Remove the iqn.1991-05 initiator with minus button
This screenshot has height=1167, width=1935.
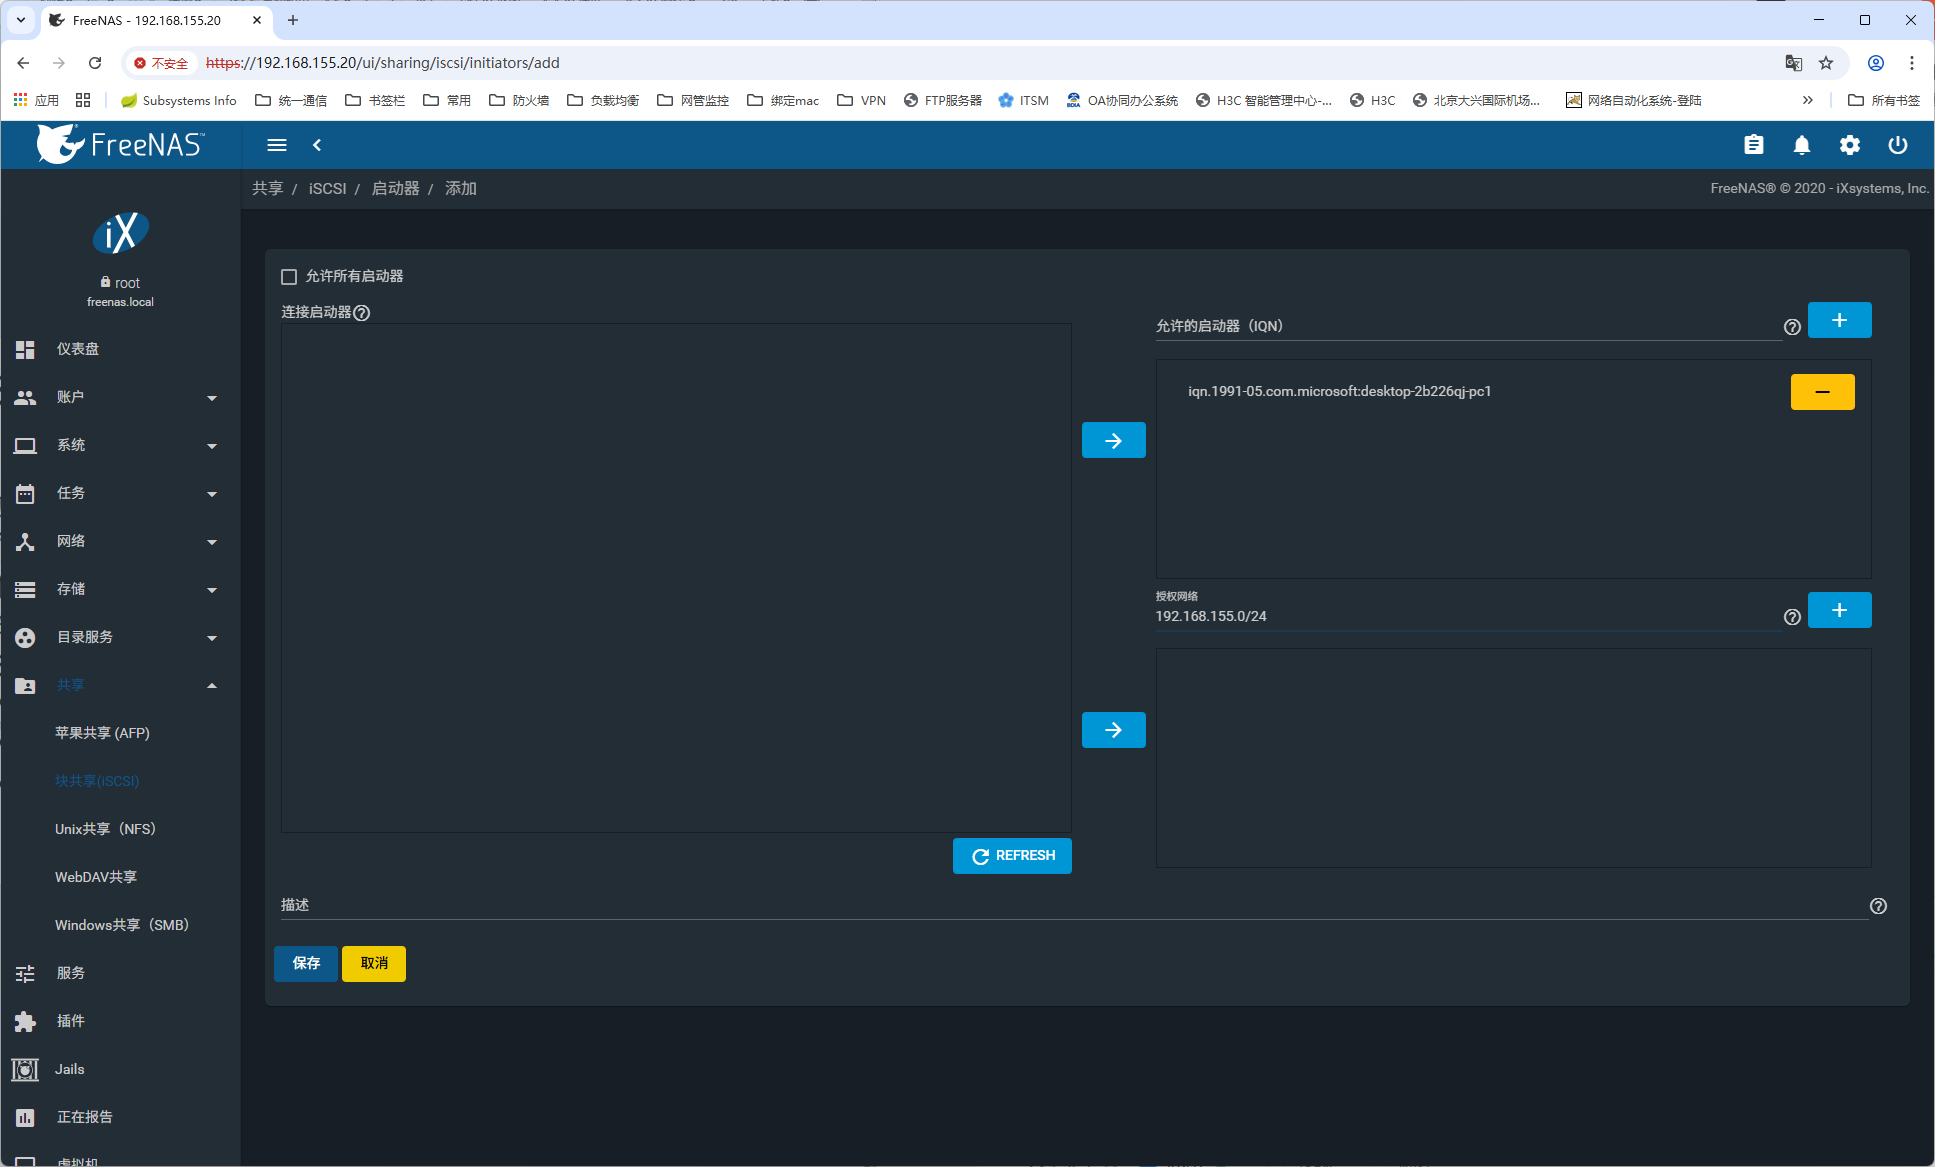pyautogui.click(x=1822, y=392)
